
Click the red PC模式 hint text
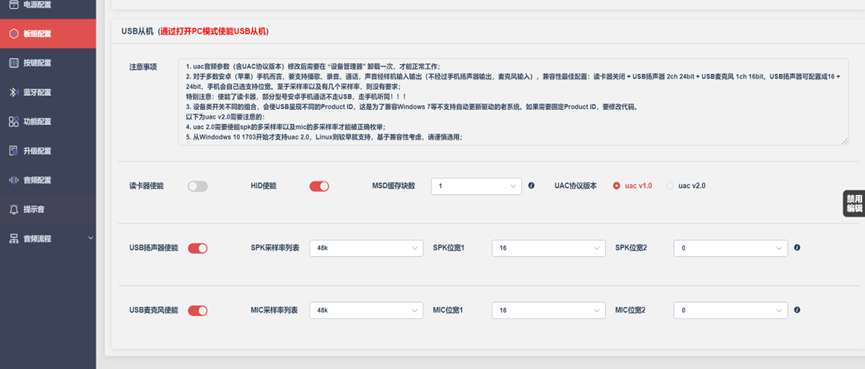click(x=213, y=32)
